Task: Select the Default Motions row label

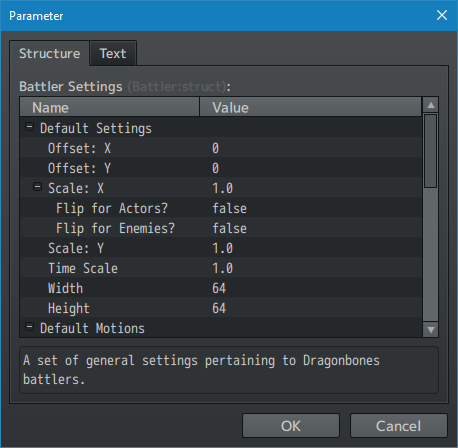Action: (92, 328)
